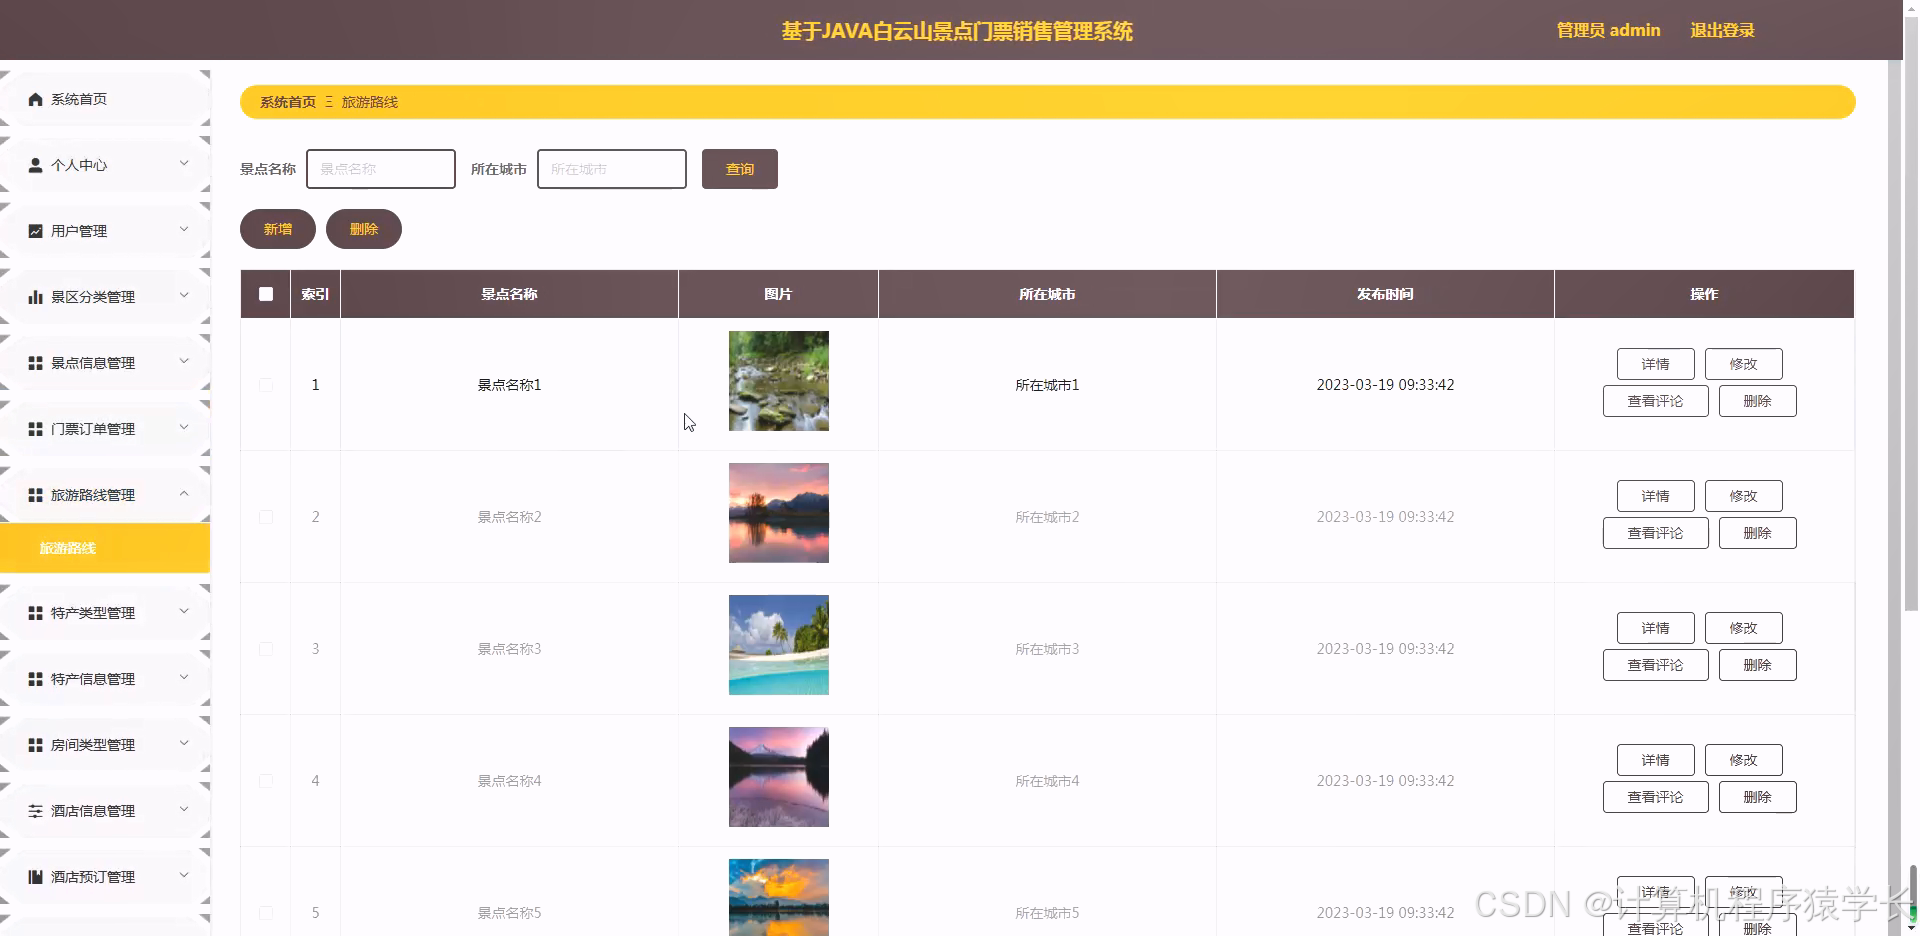Click 退出登录 in the top bar

[x=1721, y=29]
